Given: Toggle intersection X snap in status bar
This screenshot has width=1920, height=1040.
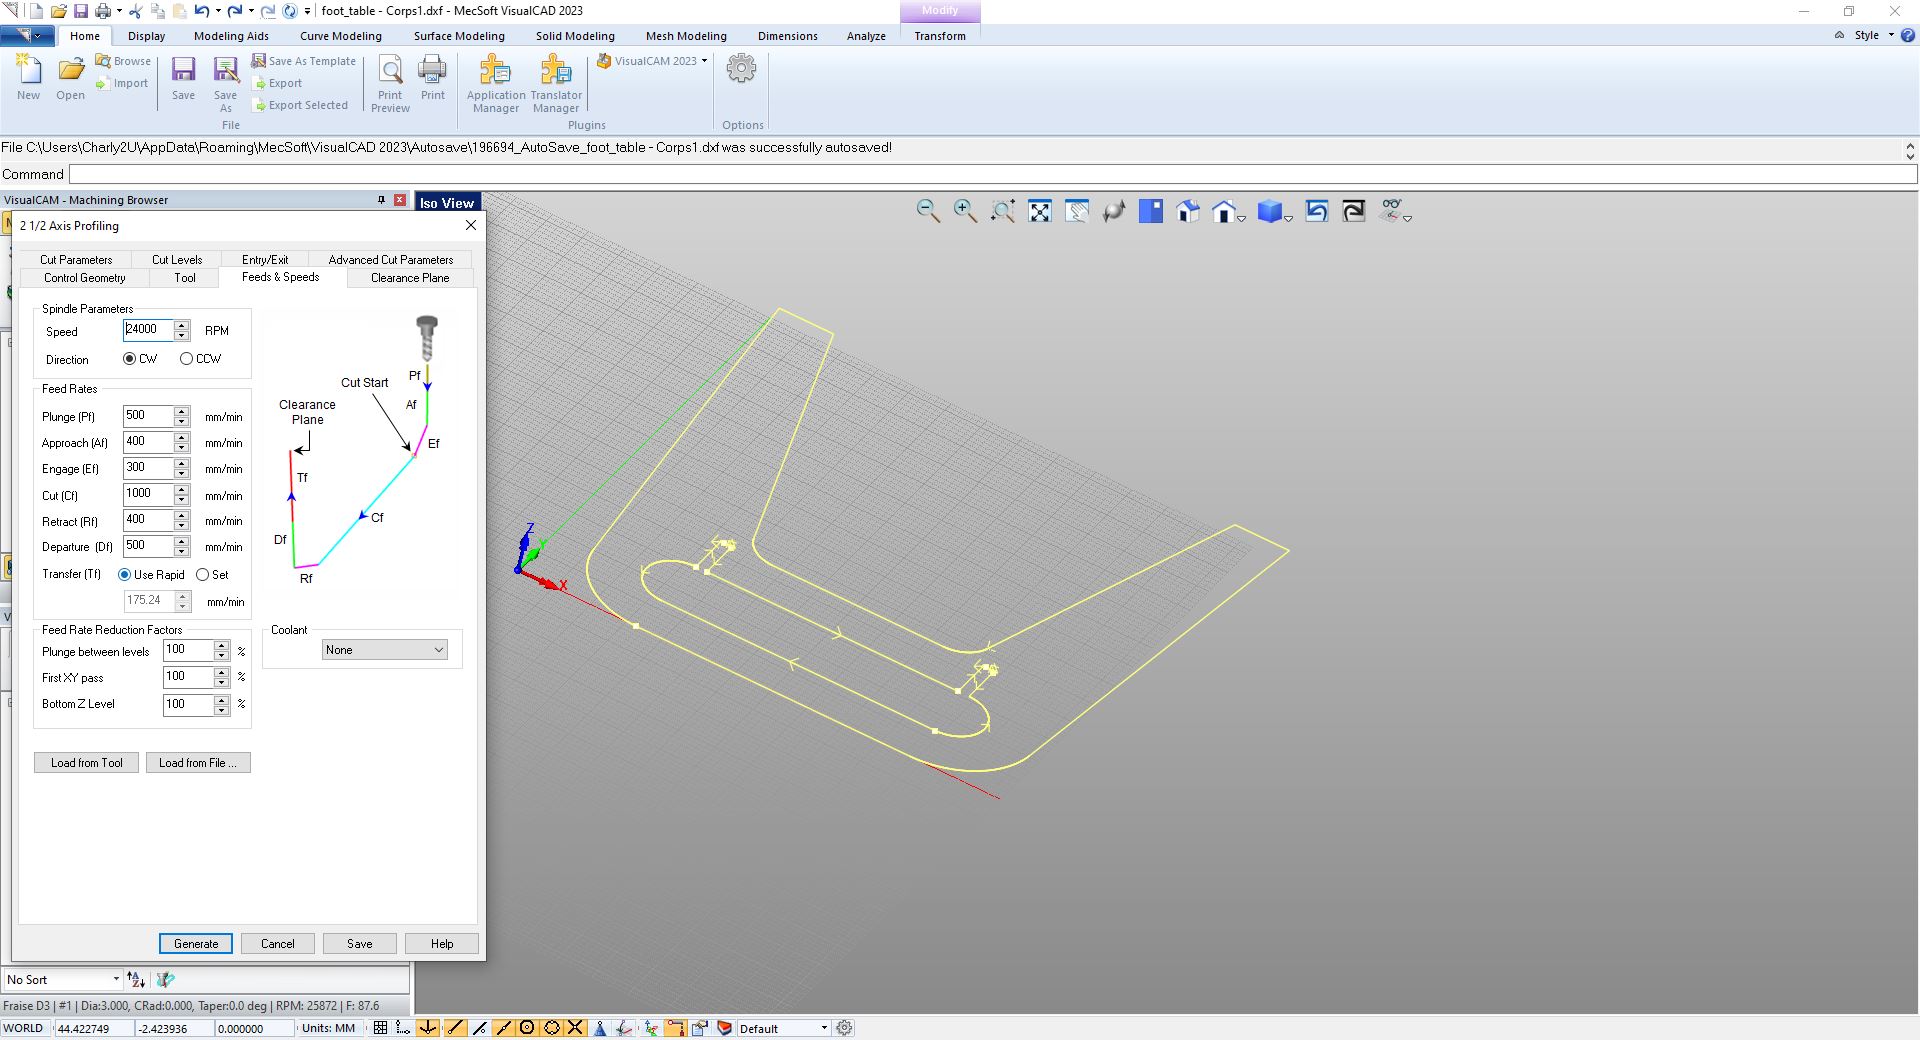Looking at the screenshot, I should pyautogui.click(x=575, y=1028).
